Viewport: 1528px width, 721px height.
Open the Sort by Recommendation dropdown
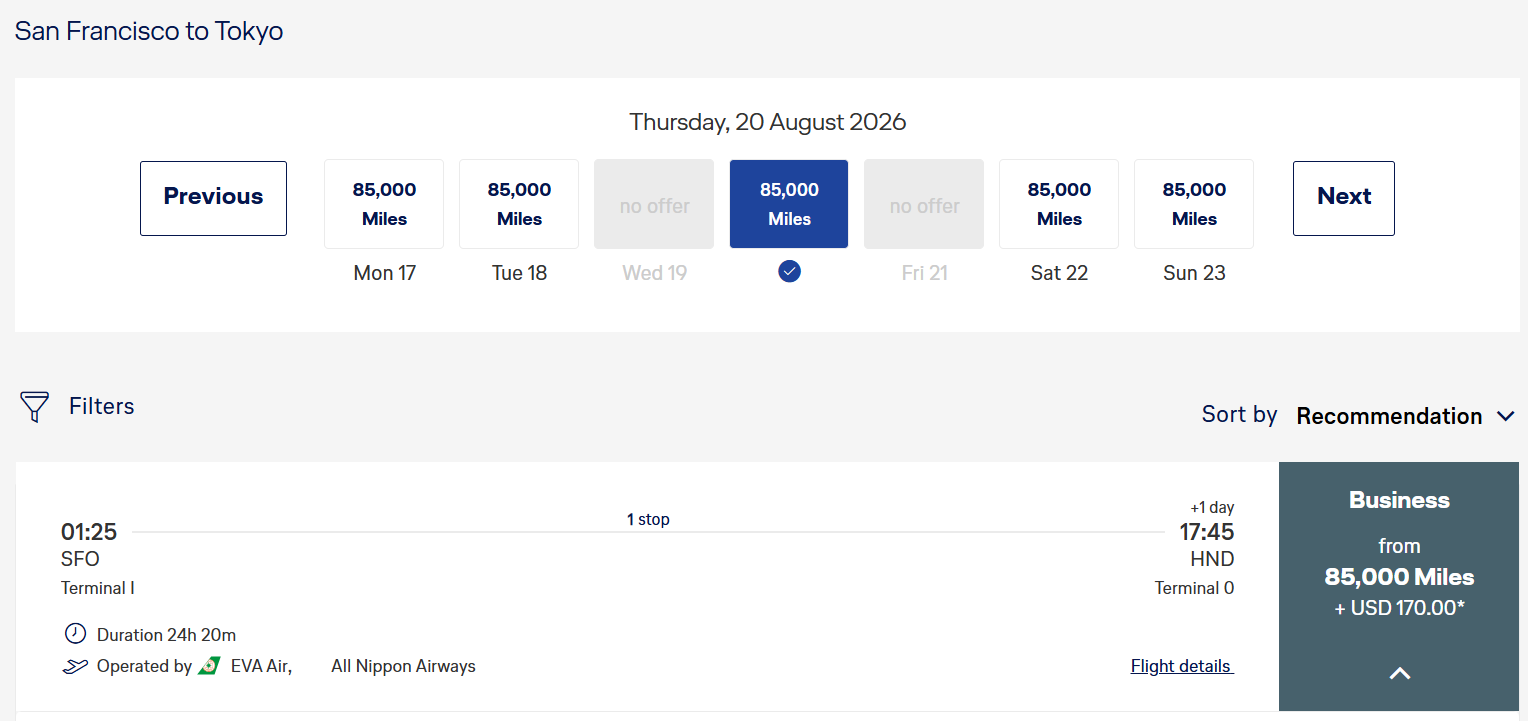(1389, 416)
